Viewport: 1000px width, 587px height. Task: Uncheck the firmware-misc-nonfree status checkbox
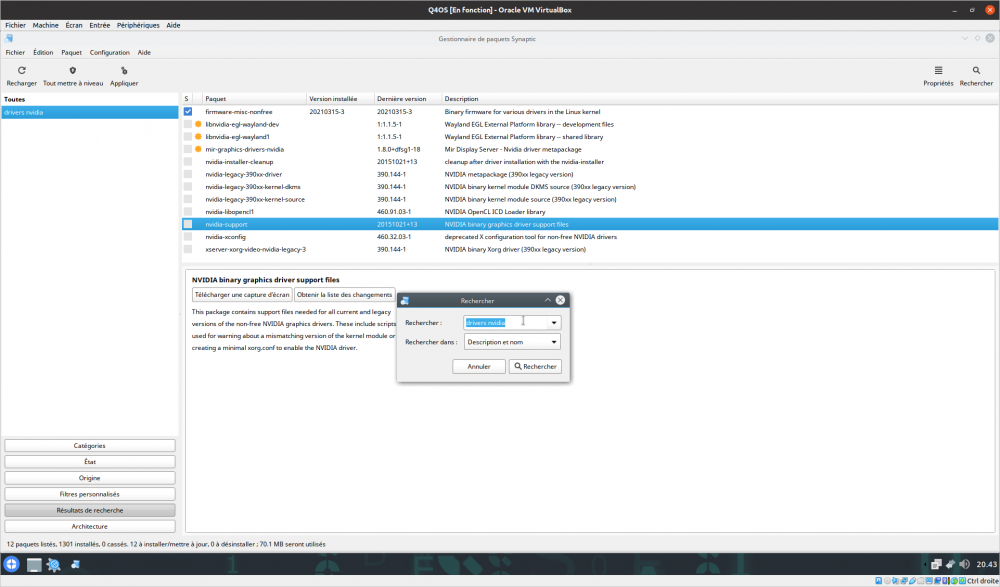click(188, 112)
